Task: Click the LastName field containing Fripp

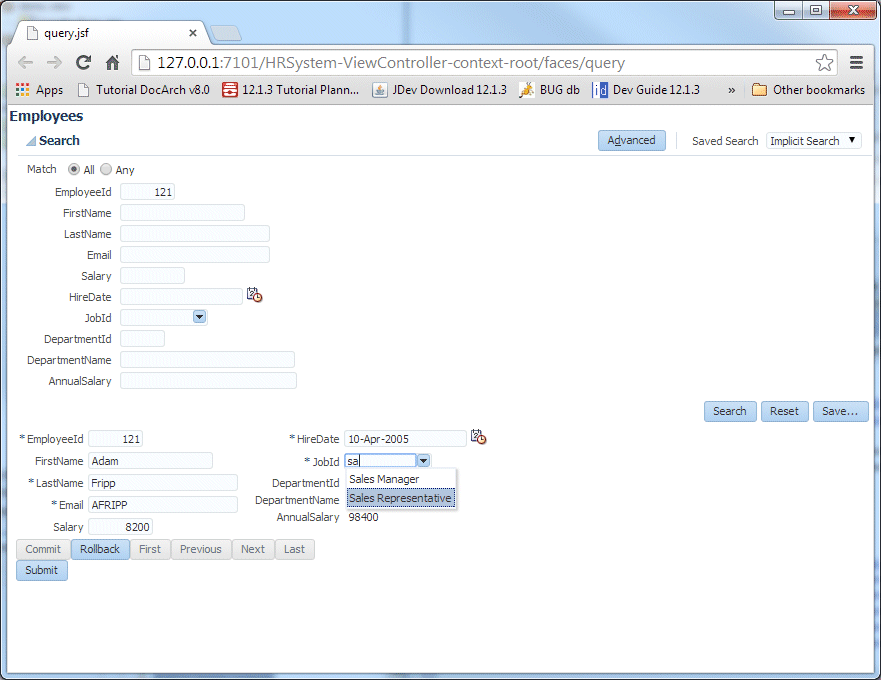Action: (163, 483)
